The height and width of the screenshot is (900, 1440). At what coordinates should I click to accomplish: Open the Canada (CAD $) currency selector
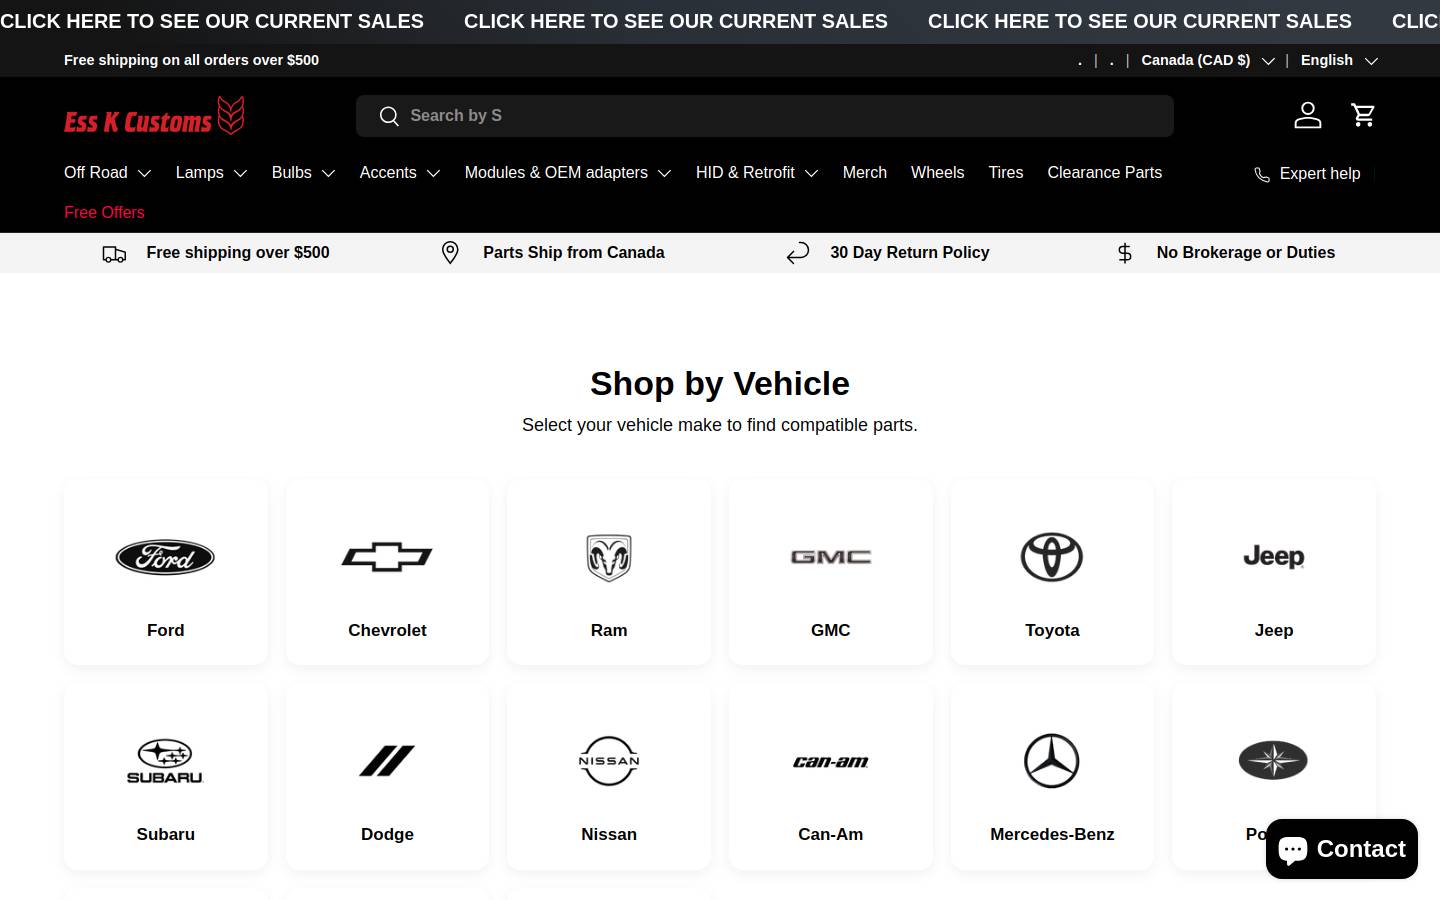click(x=1208, y=60)
